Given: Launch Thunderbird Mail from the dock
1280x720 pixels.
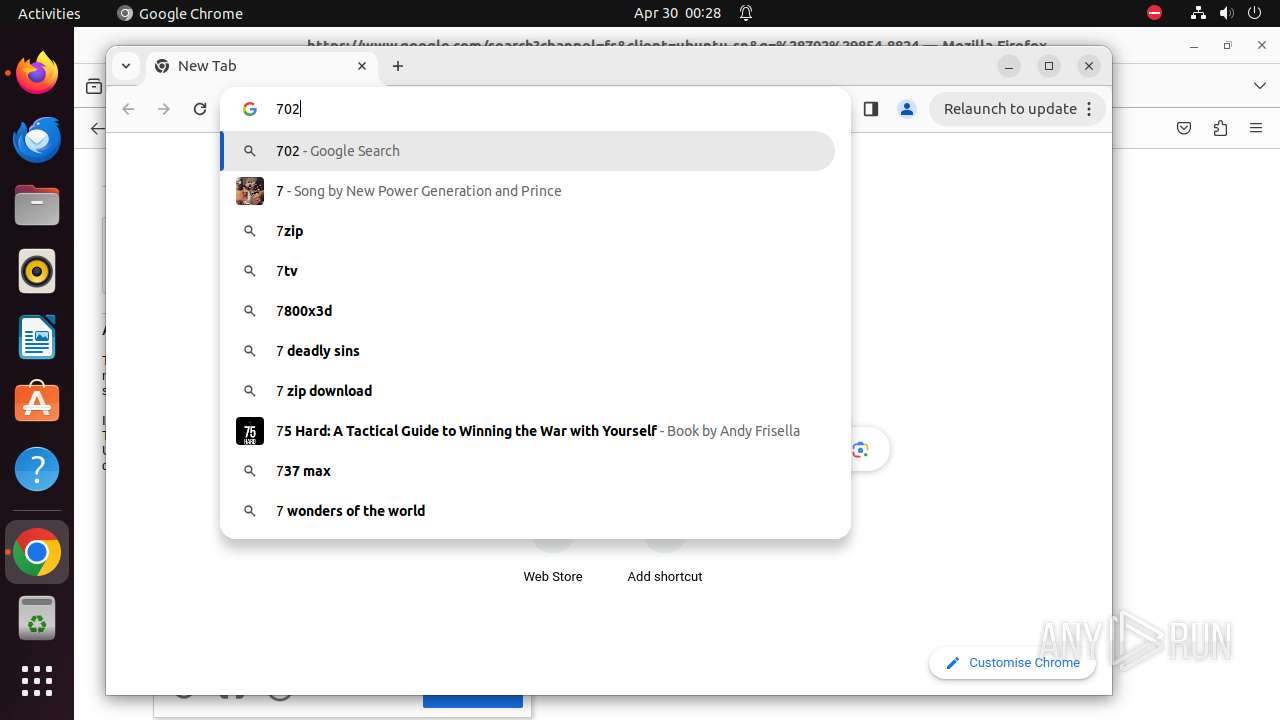Looking at the screenshot, I should pyautogui.click(x=37, y=139).
